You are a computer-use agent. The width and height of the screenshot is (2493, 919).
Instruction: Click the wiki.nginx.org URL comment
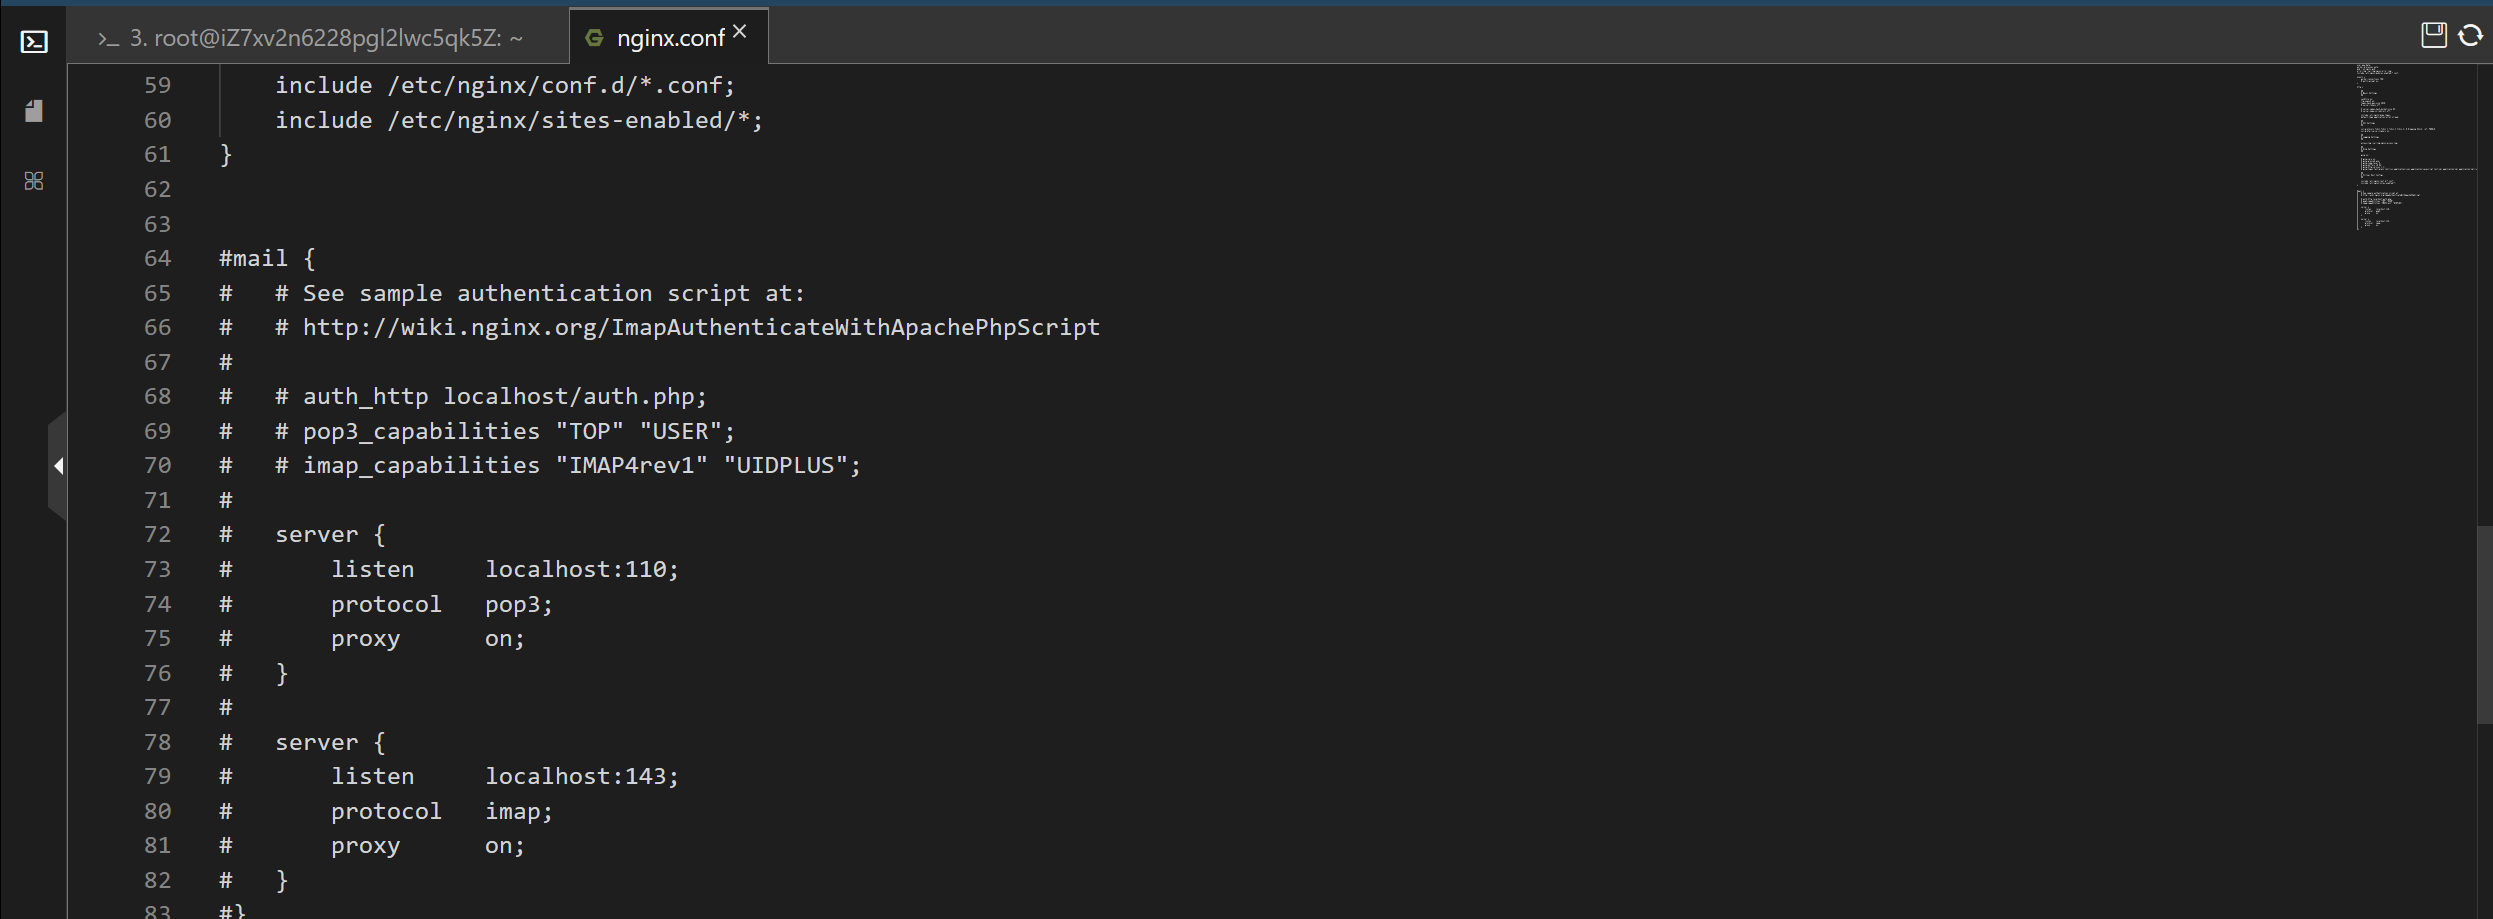[688, 328]
